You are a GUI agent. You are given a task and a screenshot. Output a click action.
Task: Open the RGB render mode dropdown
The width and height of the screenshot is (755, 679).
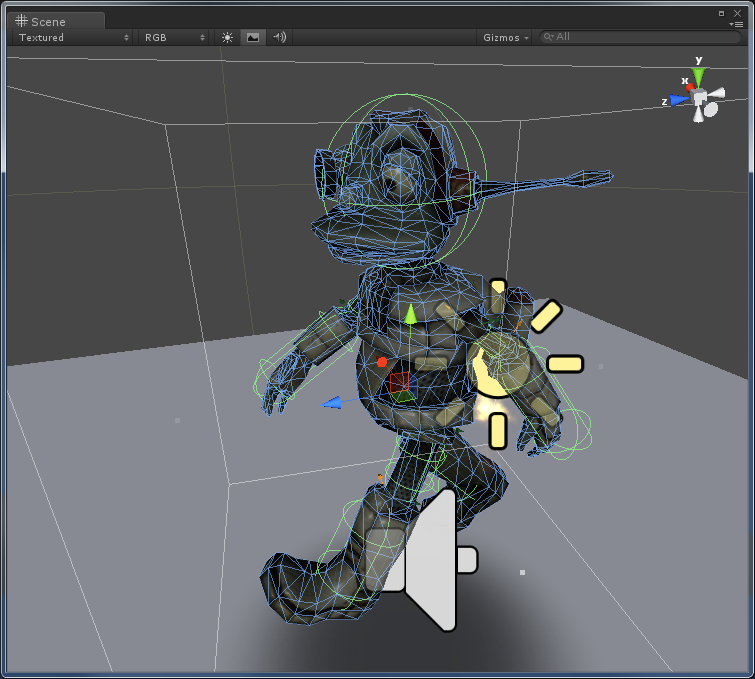(x=174, y=37)
